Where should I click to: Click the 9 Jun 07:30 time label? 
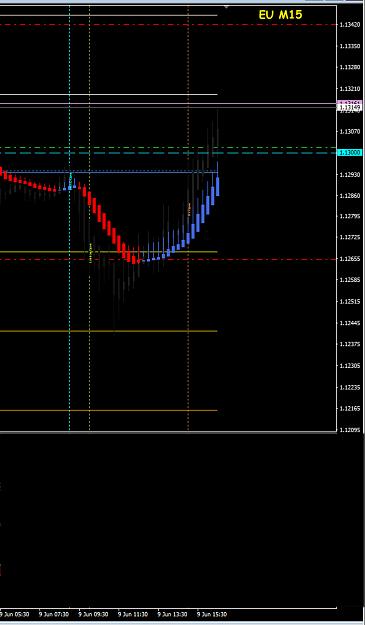tap(54, 615)
